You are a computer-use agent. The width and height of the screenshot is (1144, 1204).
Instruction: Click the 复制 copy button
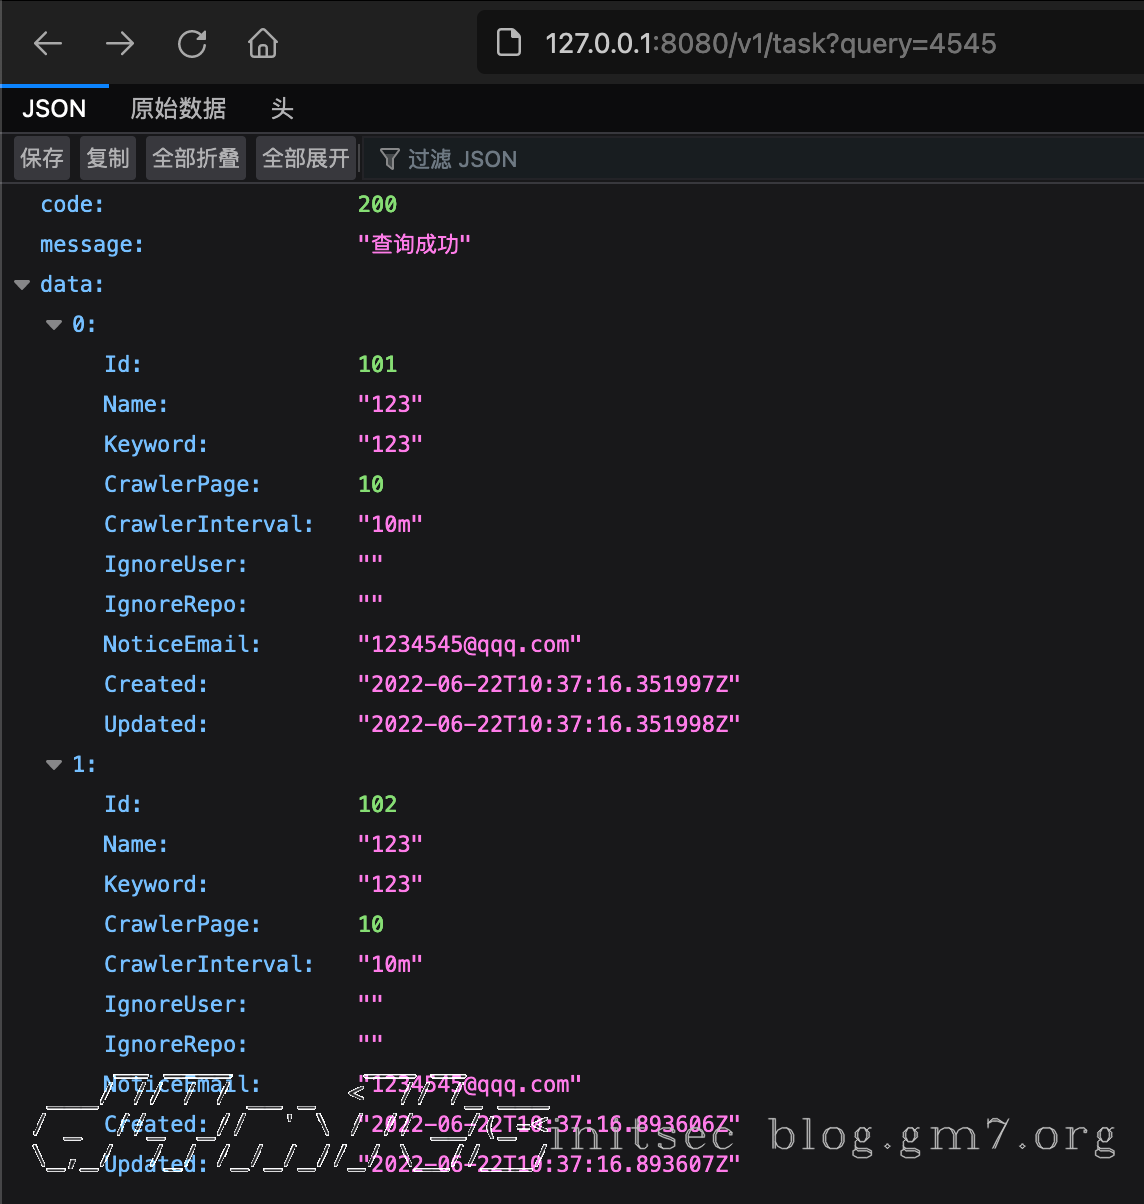pyautogui.click(x=107, y=158)
